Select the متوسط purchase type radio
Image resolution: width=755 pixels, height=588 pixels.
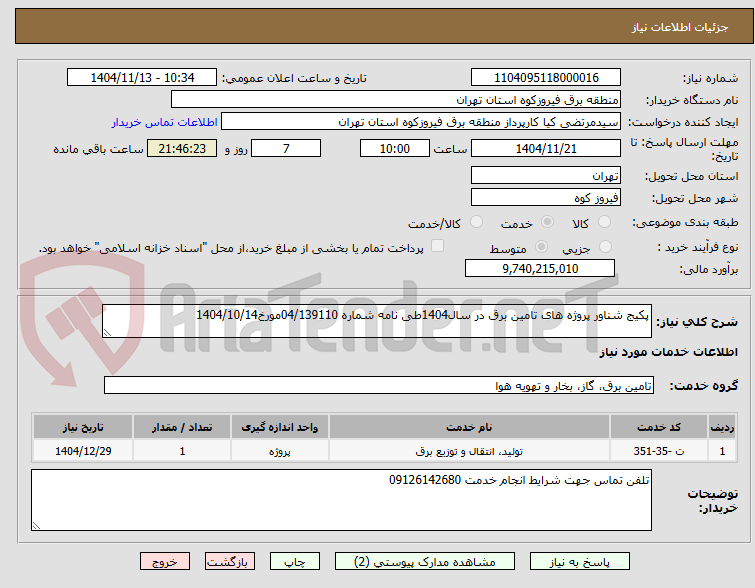click(x=541, y=247)
